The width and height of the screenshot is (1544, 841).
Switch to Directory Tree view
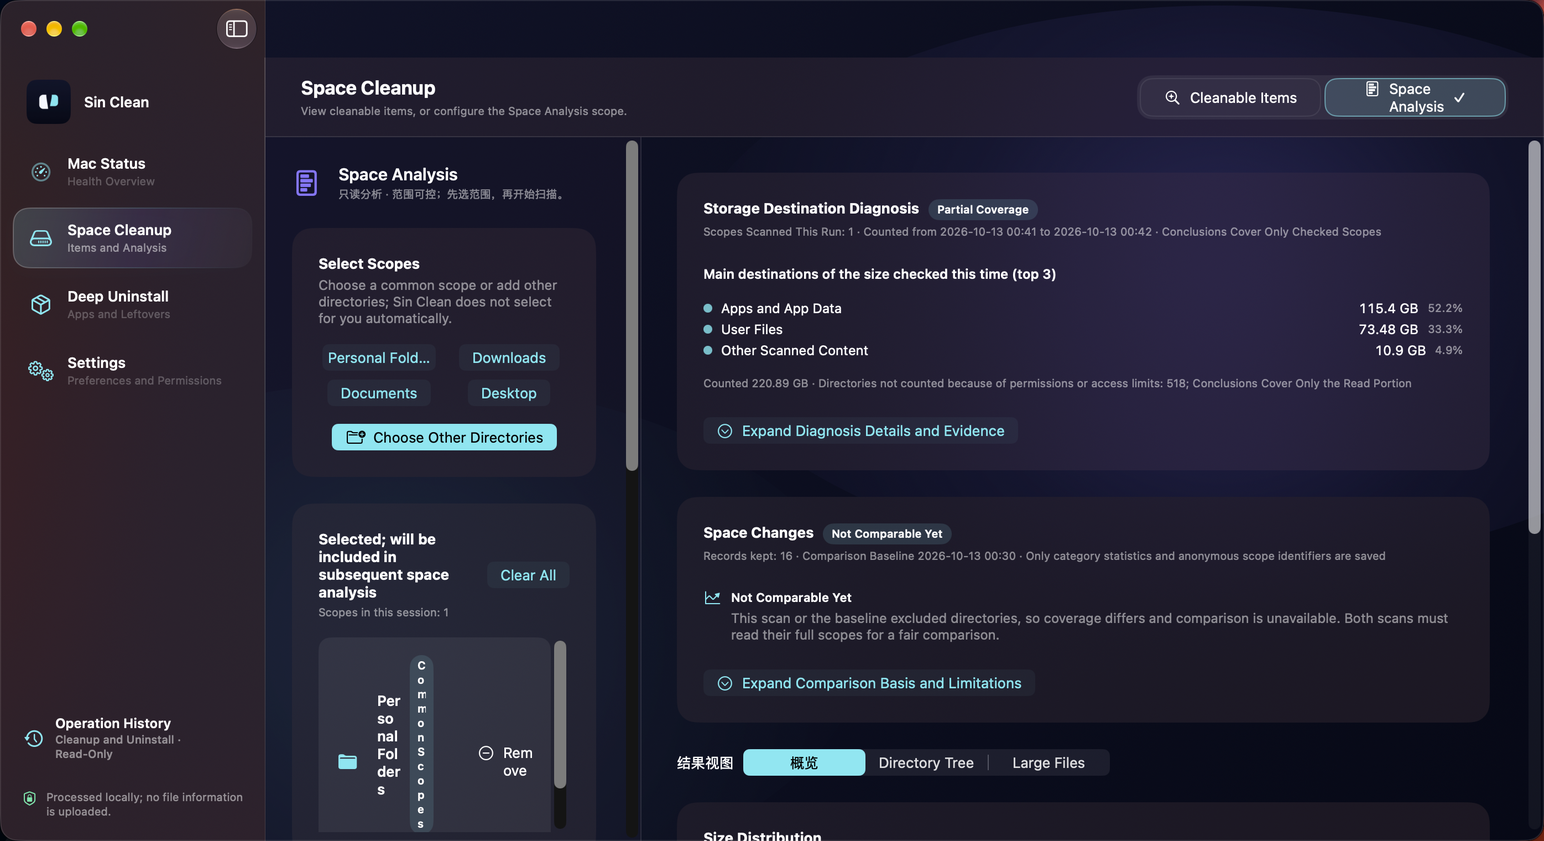[926, 763]
